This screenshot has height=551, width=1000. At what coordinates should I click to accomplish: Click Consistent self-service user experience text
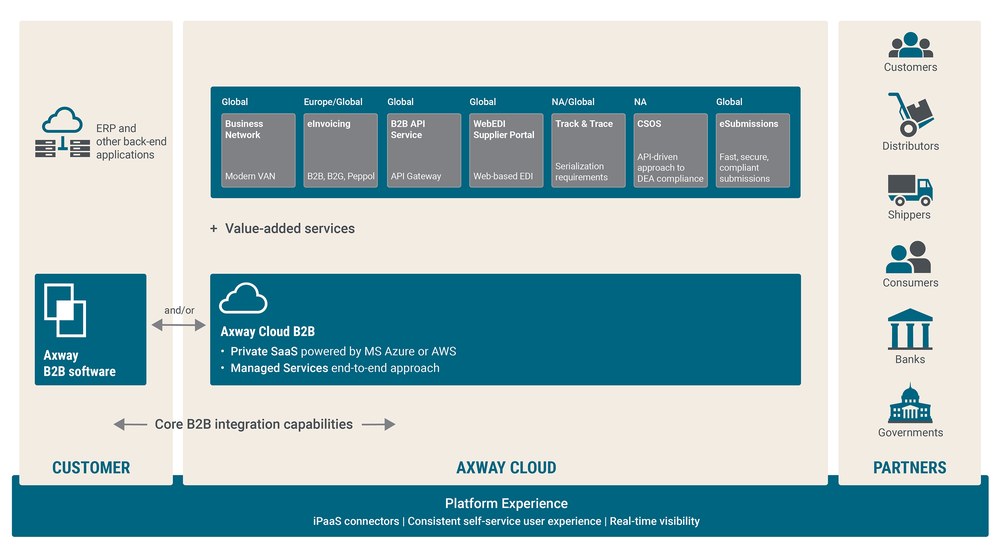click(504, 521)
